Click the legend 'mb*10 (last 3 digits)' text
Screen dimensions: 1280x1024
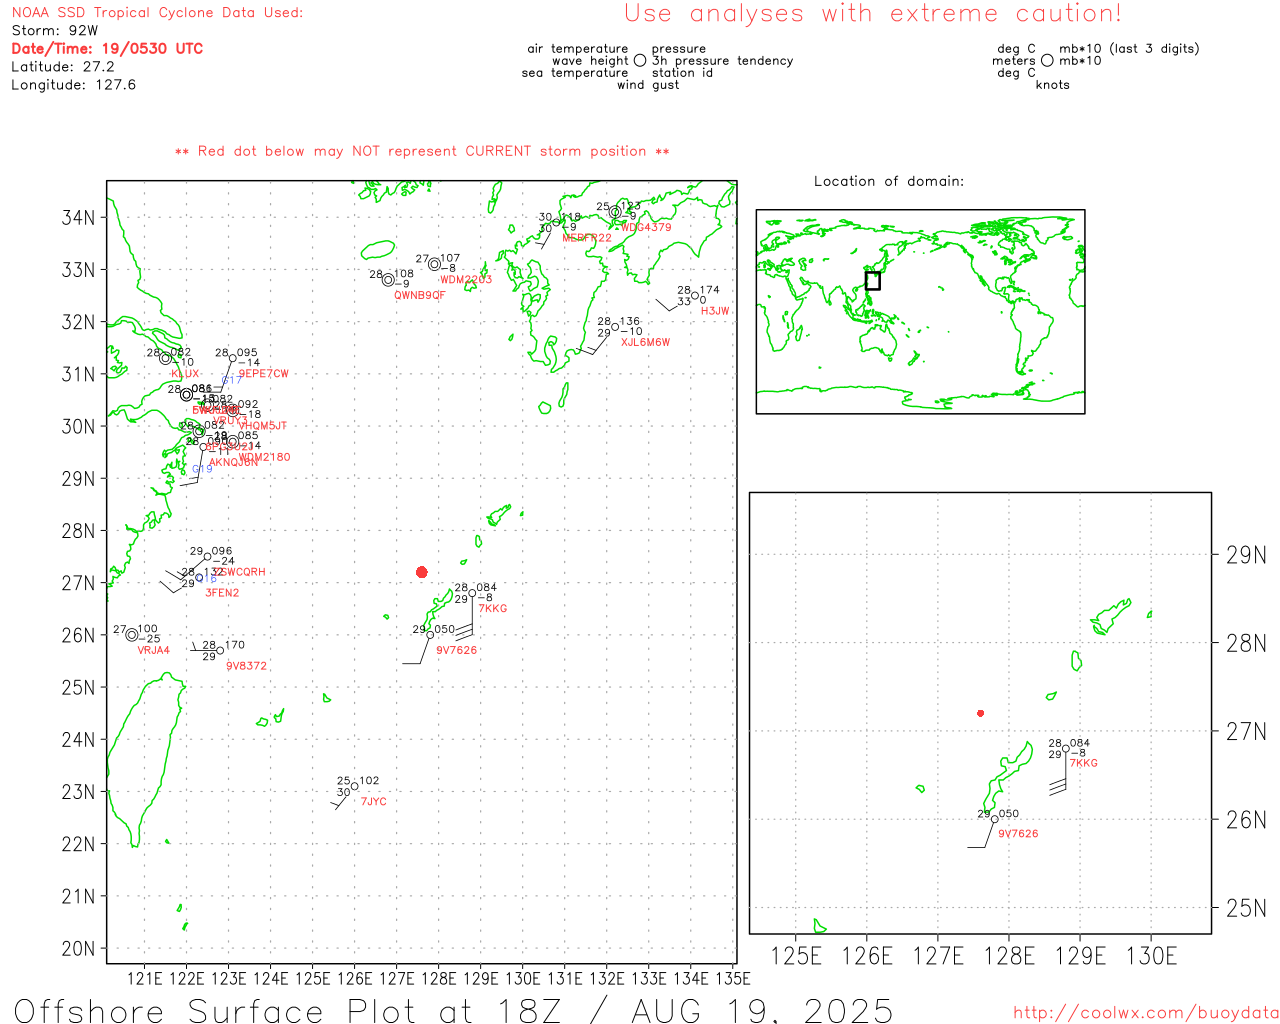click(x=1129, y=49)
